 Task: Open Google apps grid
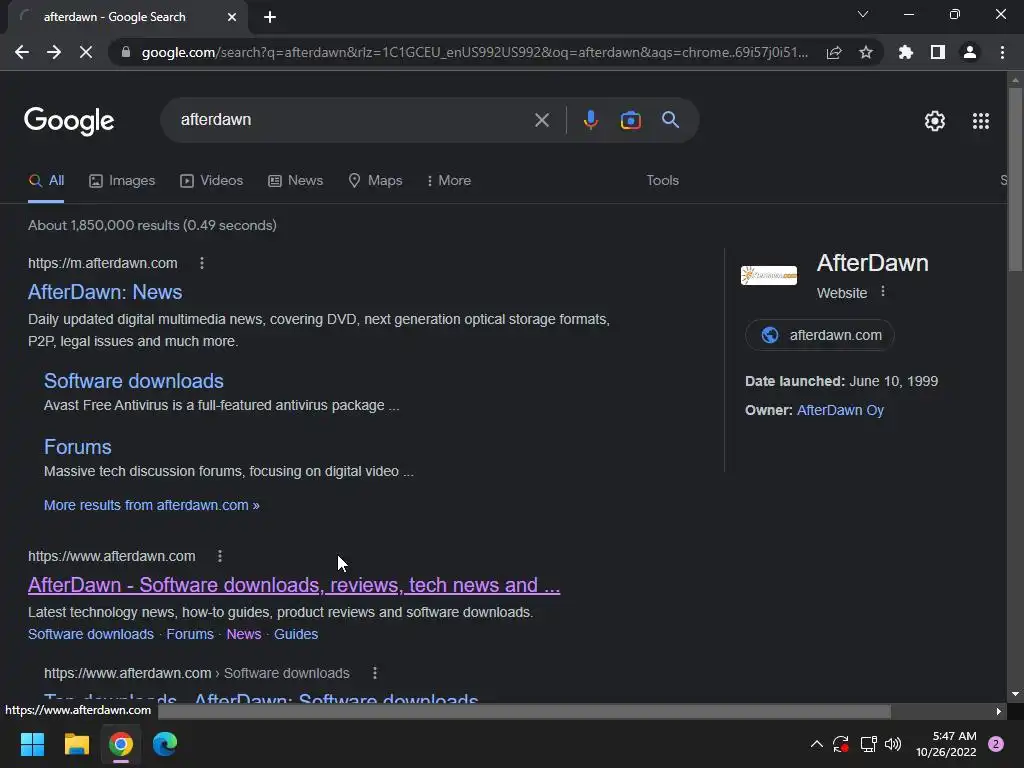(981, 121)
